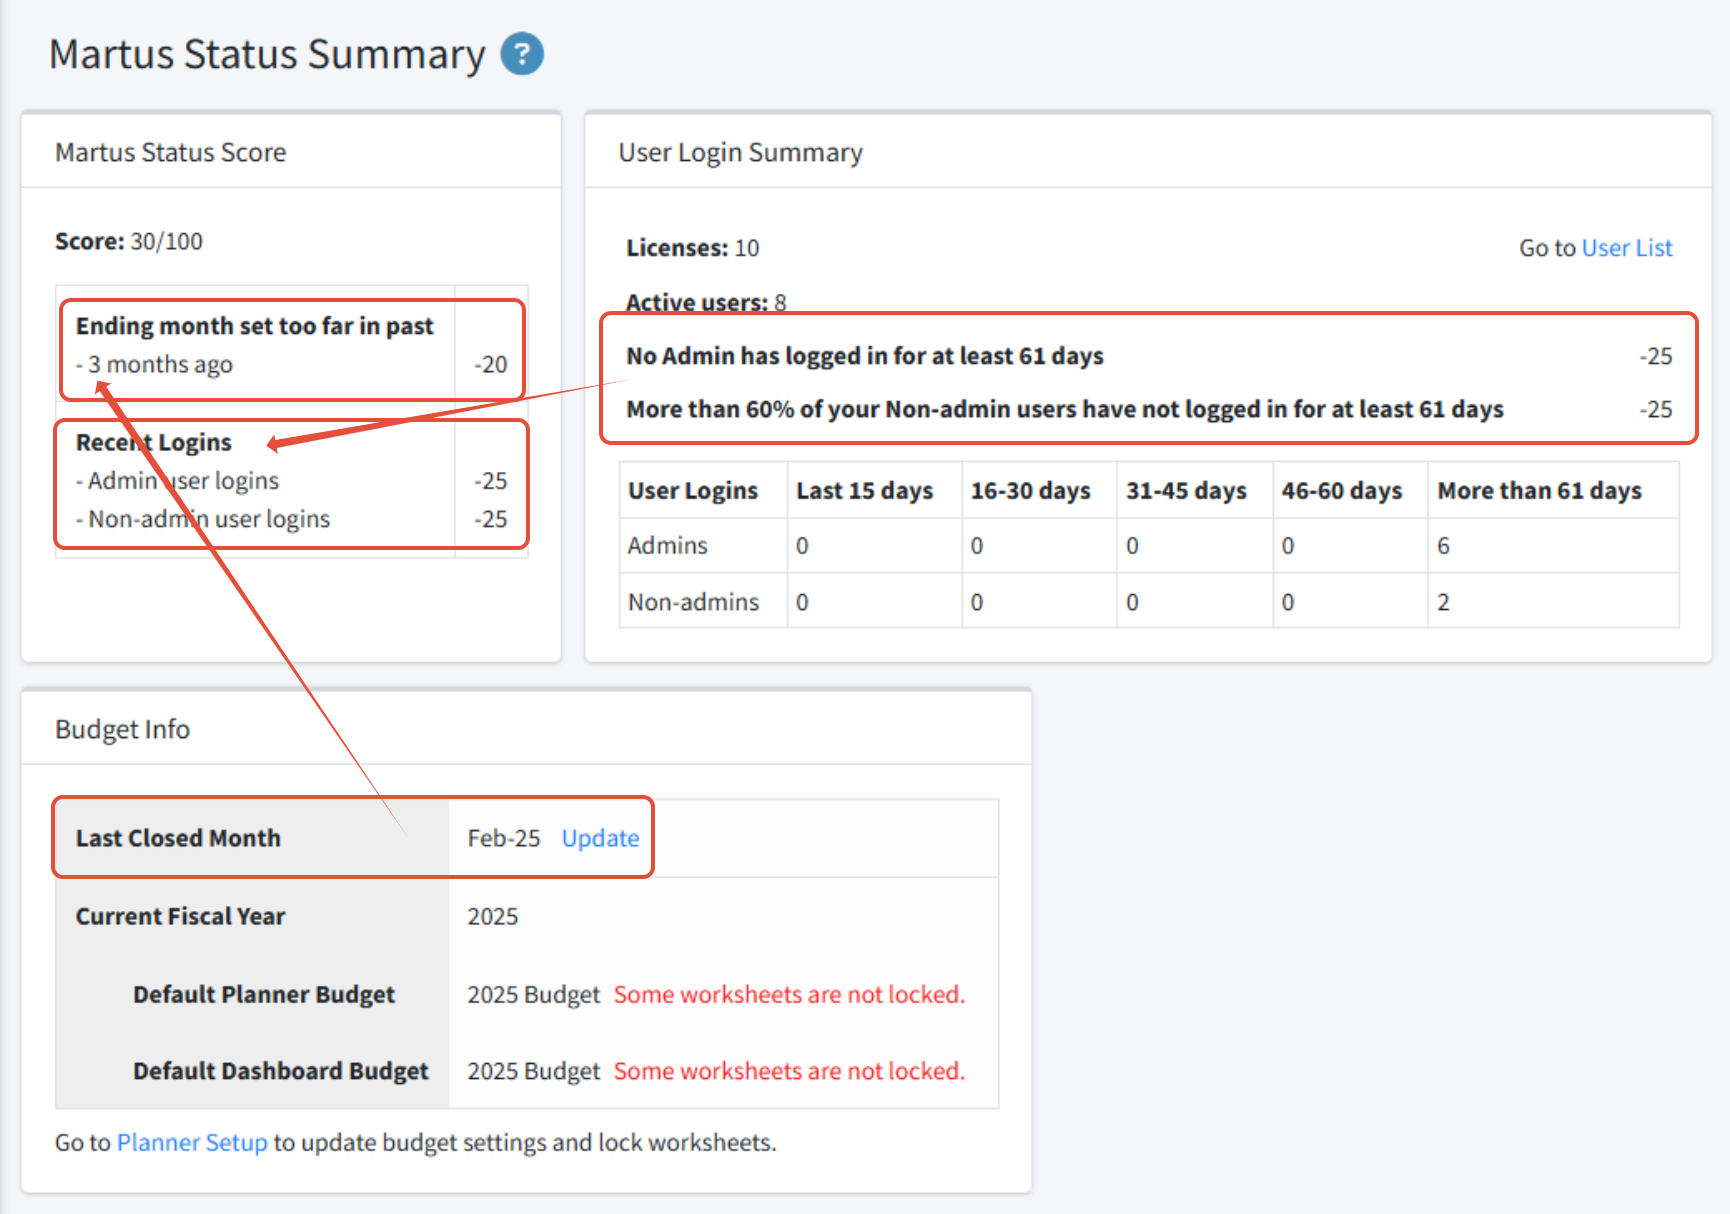This screenshot has width=1730, height=1214.
Task: Click the Recent Logins heading
Action: coord(154,442)
